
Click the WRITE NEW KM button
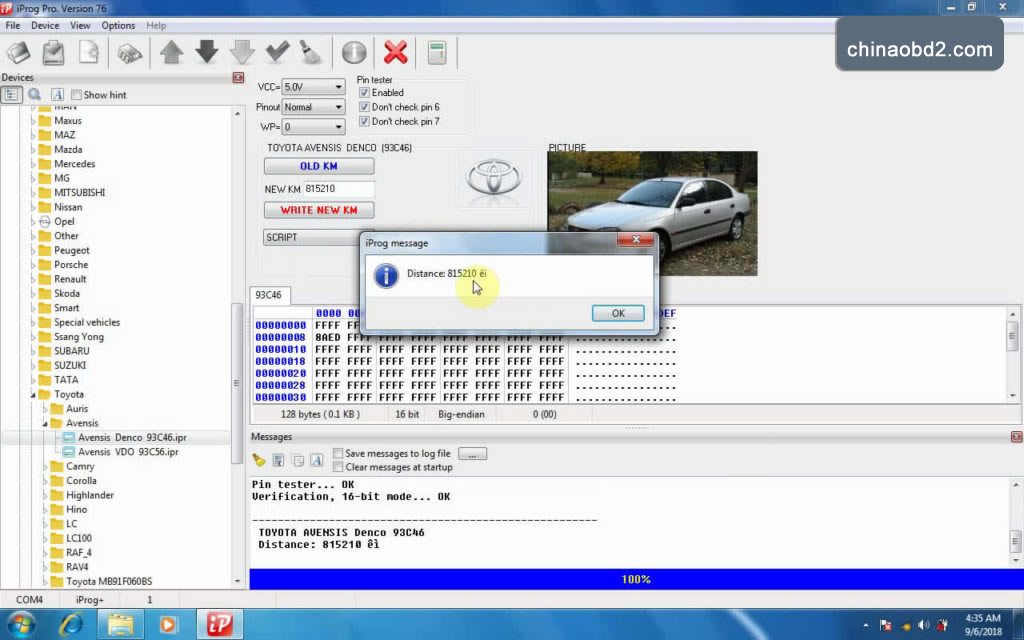tap(319, 210)
